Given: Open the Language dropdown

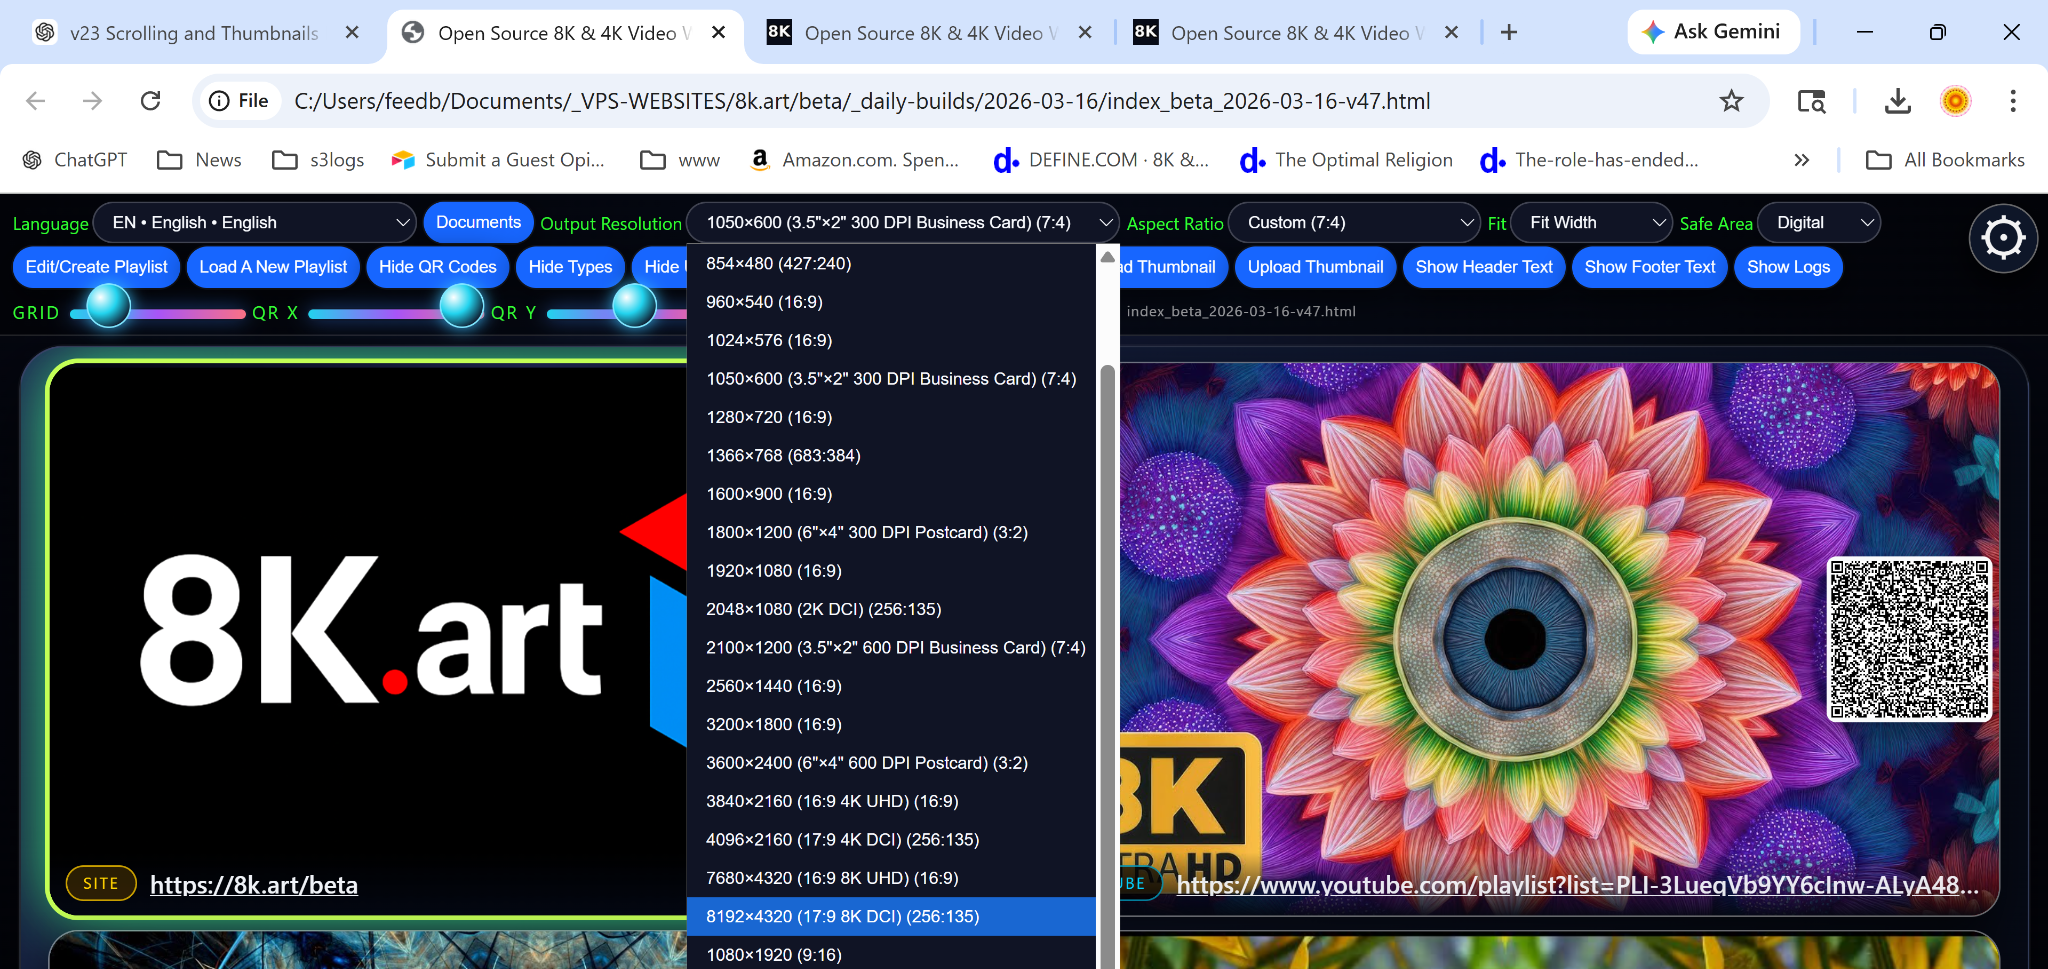Looking at the screenshot, I should tap(254, 223).
